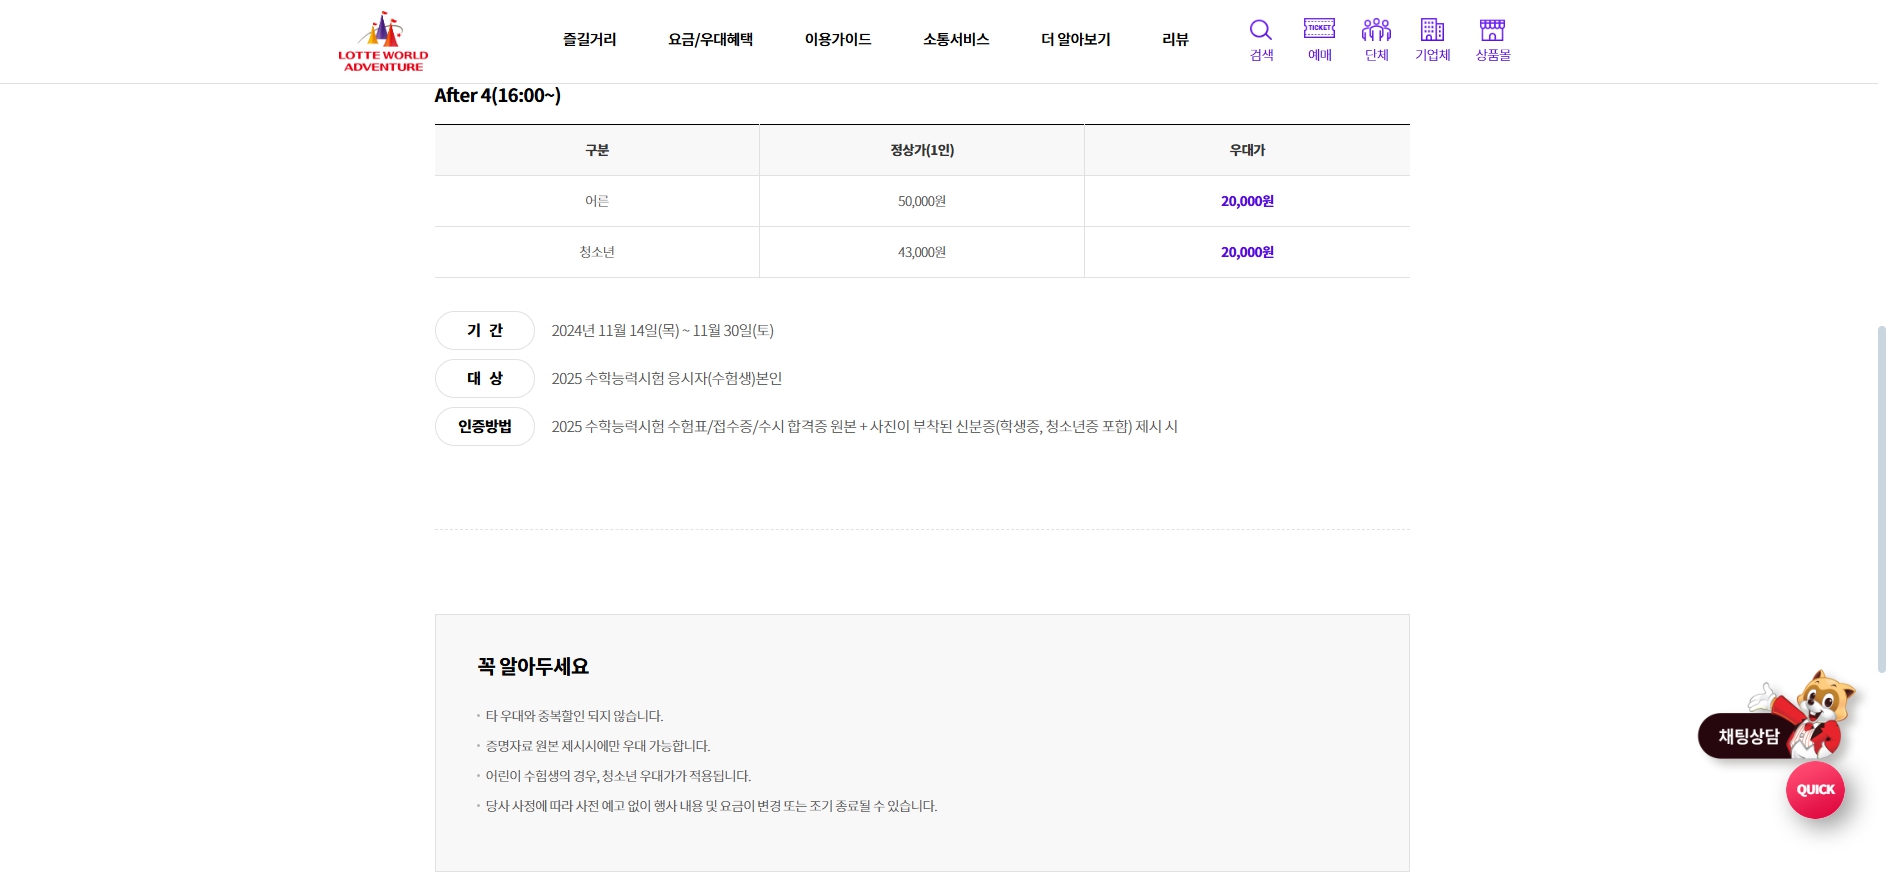Click the 대 상 label pill
Screen dimensions: 1886x879
pos(485,378)
